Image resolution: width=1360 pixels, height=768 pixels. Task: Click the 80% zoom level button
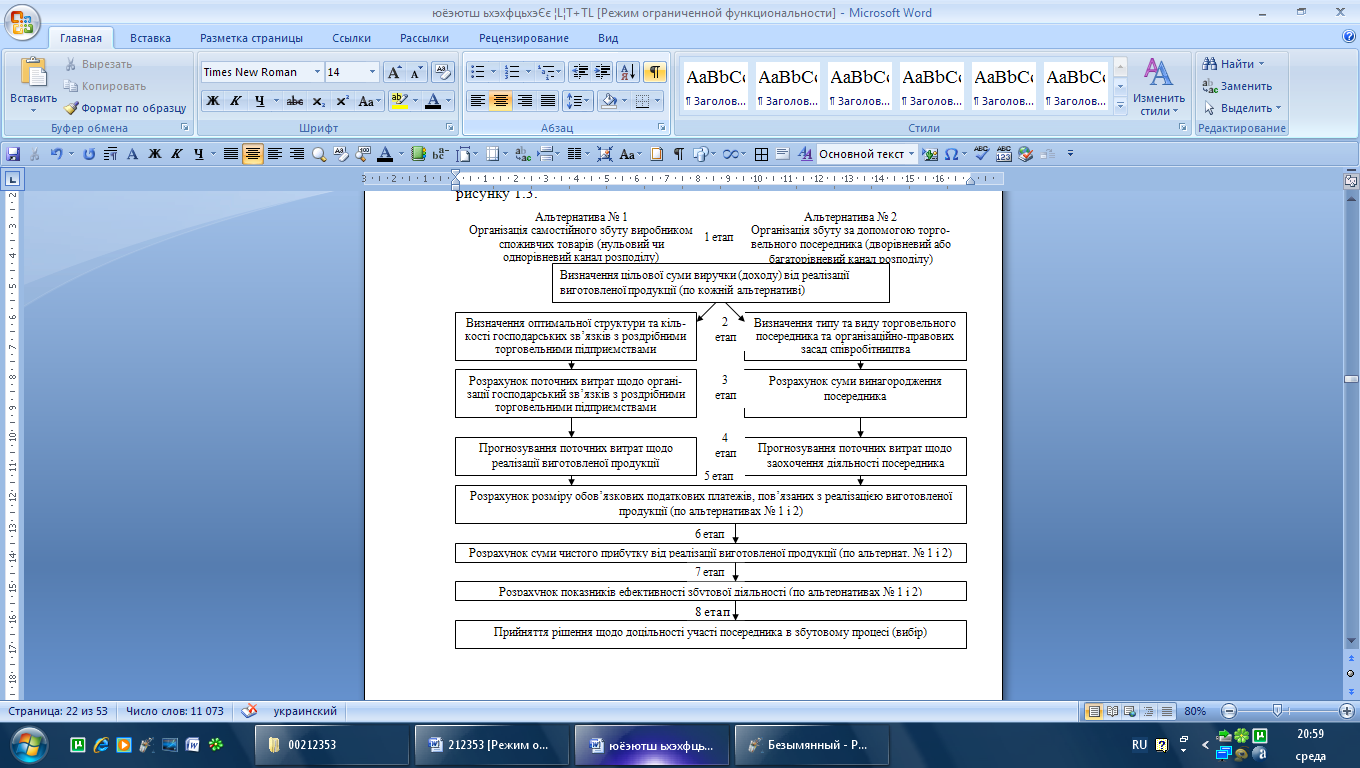coord(1194,711)
